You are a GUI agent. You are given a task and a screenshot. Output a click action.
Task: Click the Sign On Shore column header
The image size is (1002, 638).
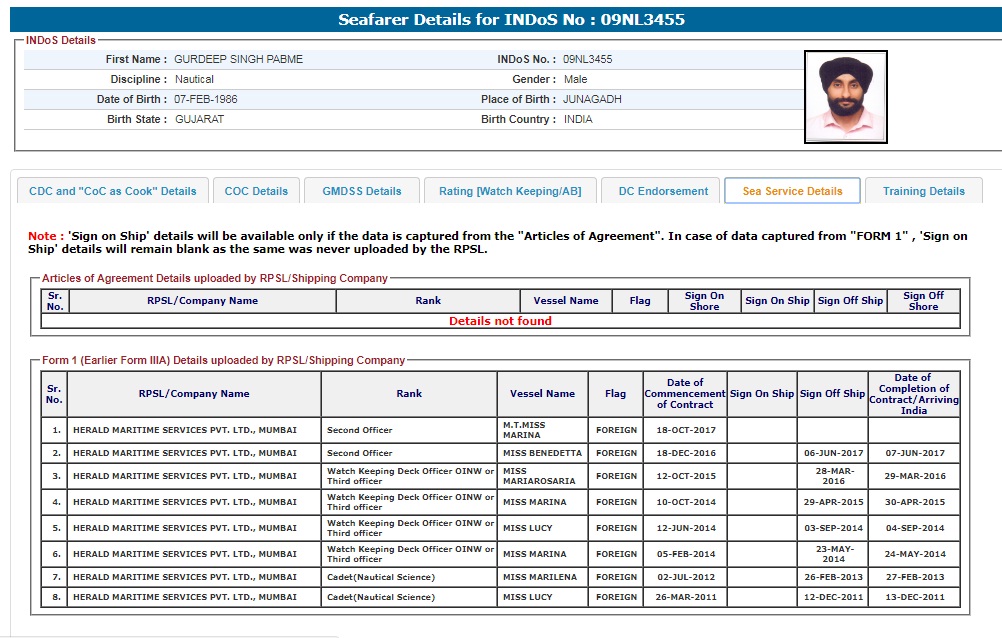click(x=704, y=301)
